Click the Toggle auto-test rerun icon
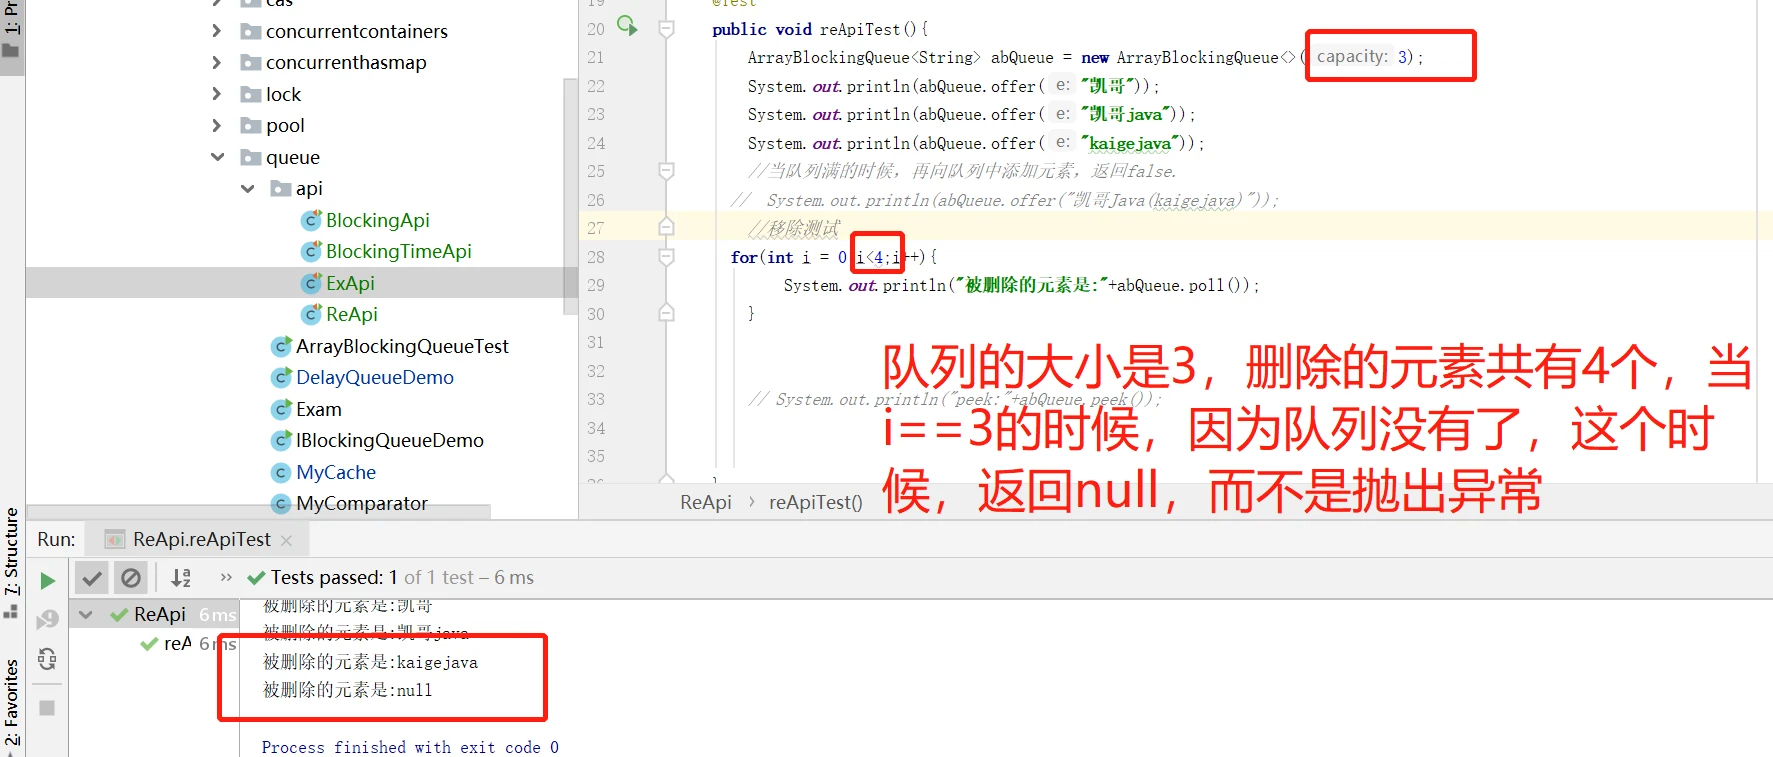1773x757 pixels. pos(47,659)
